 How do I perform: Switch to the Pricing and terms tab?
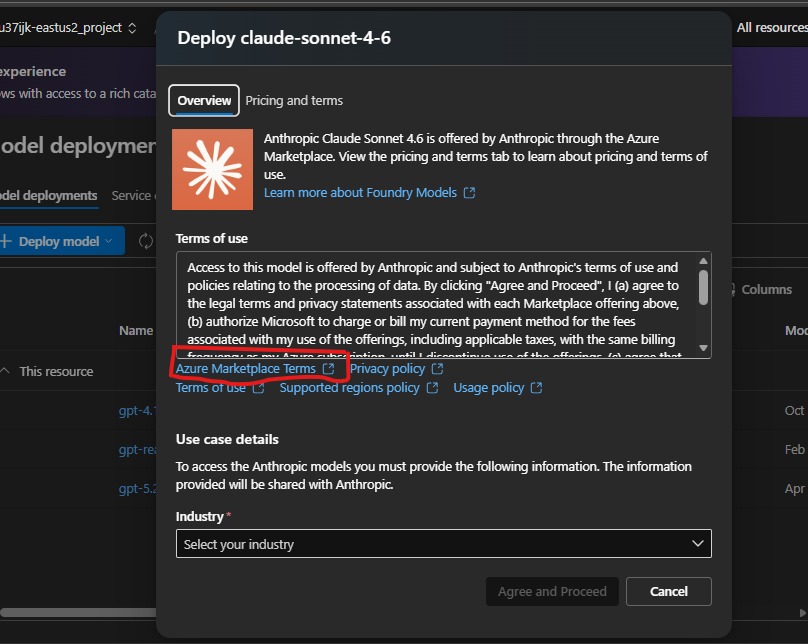coord(294,100)
